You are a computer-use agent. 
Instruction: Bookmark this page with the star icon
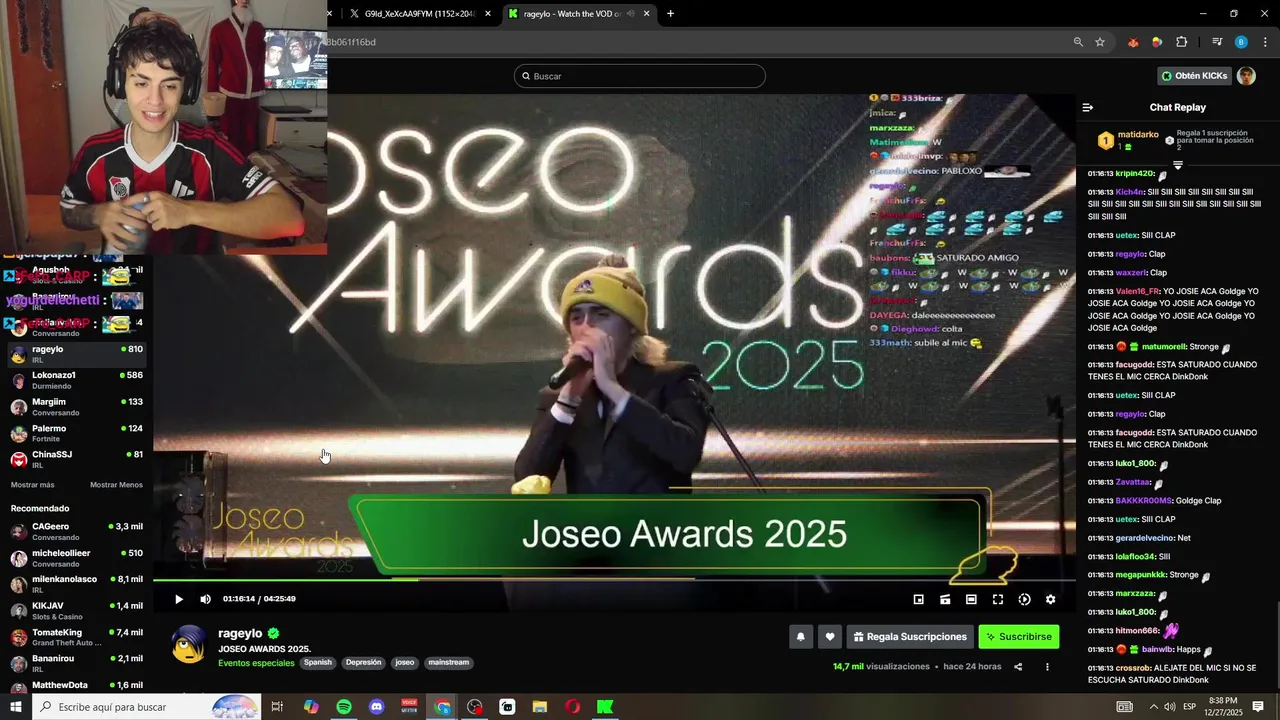1100,42
